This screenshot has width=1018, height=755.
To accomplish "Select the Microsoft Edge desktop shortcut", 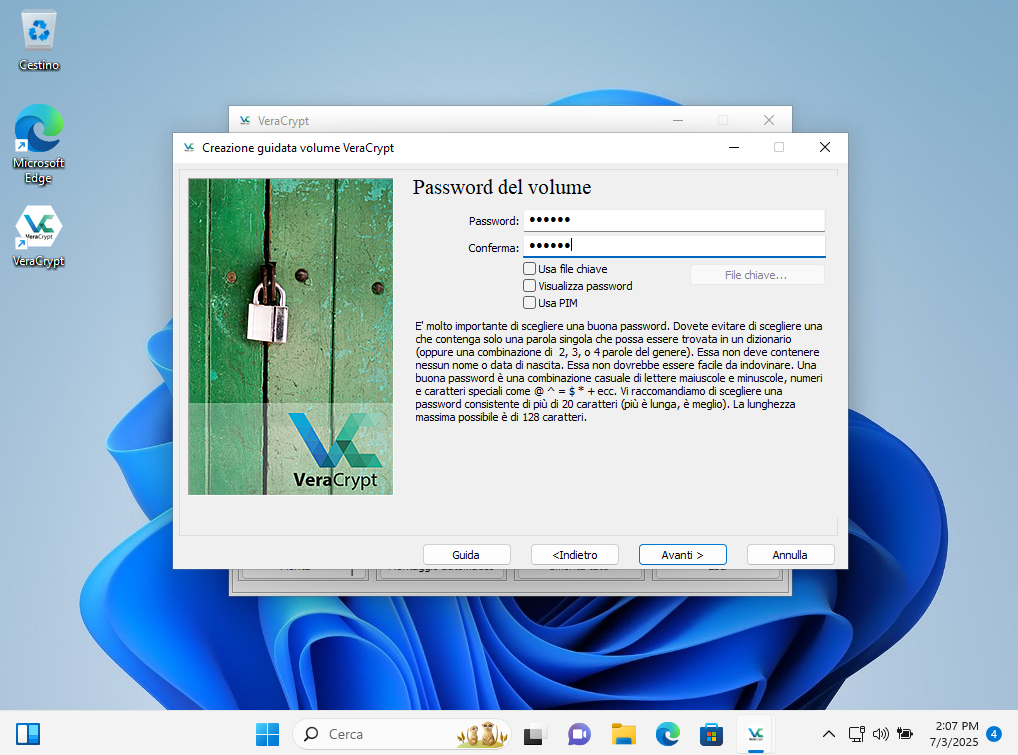I will coord(39,144).
